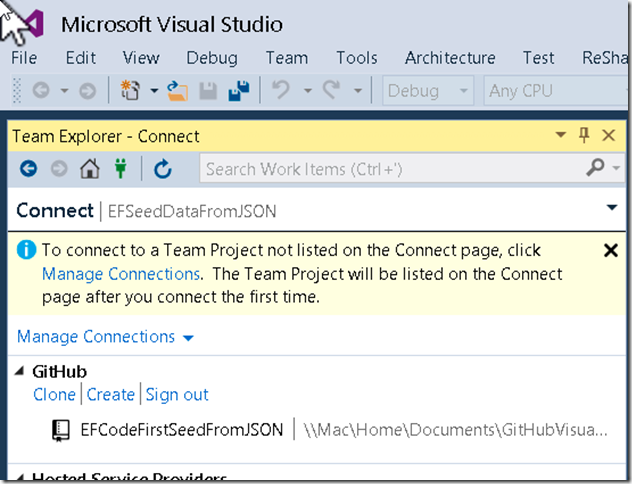632x484 pixels.
Task: Open the Any CPU platform combo box
Action: tap(557, 91)
